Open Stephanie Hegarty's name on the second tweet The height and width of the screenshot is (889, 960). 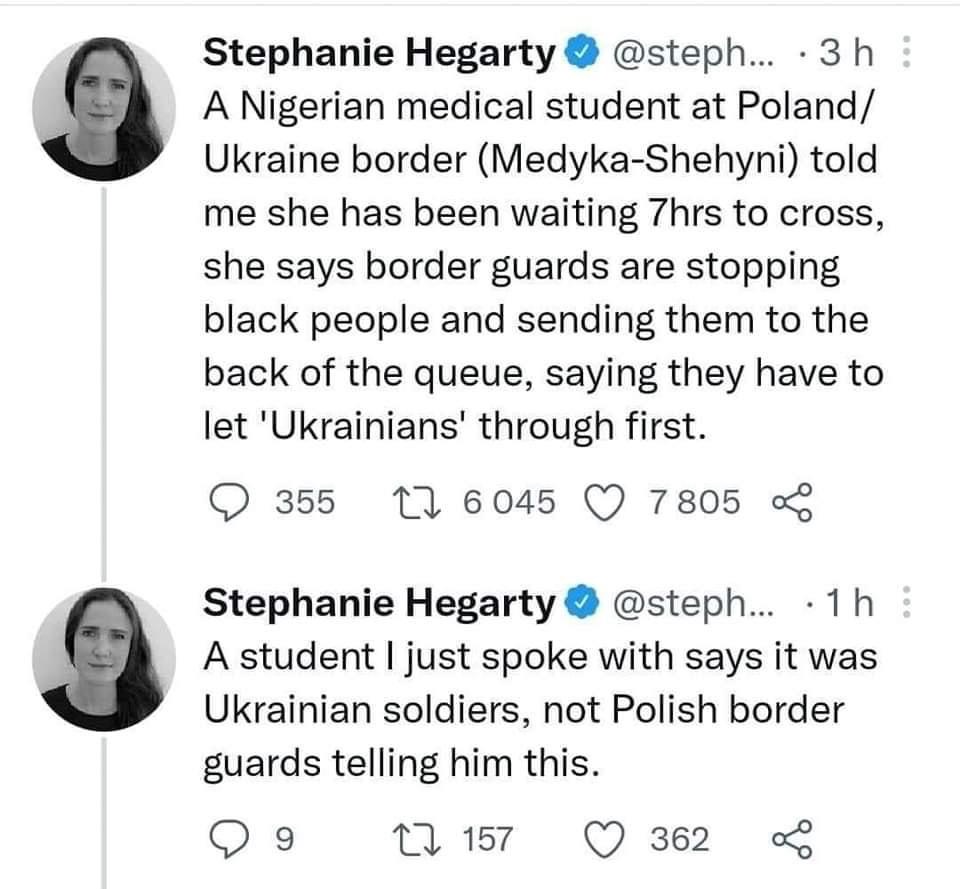(379, 604)
